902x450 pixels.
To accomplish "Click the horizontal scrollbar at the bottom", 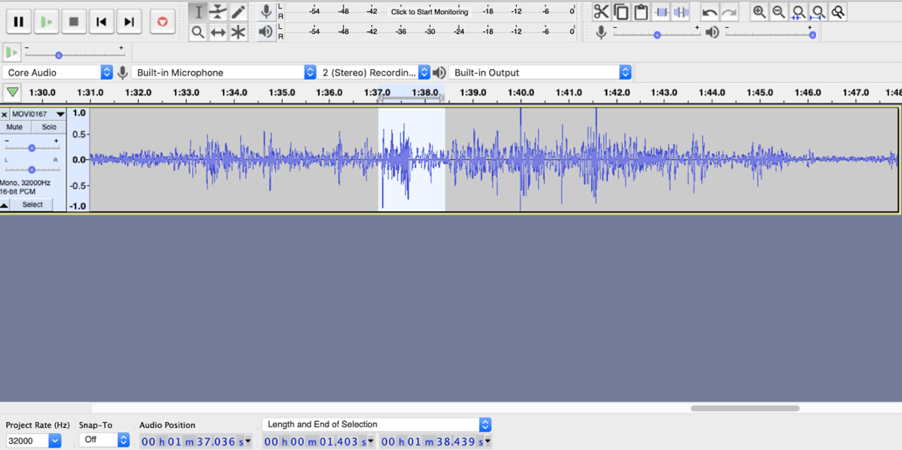I will pos(744,408).
